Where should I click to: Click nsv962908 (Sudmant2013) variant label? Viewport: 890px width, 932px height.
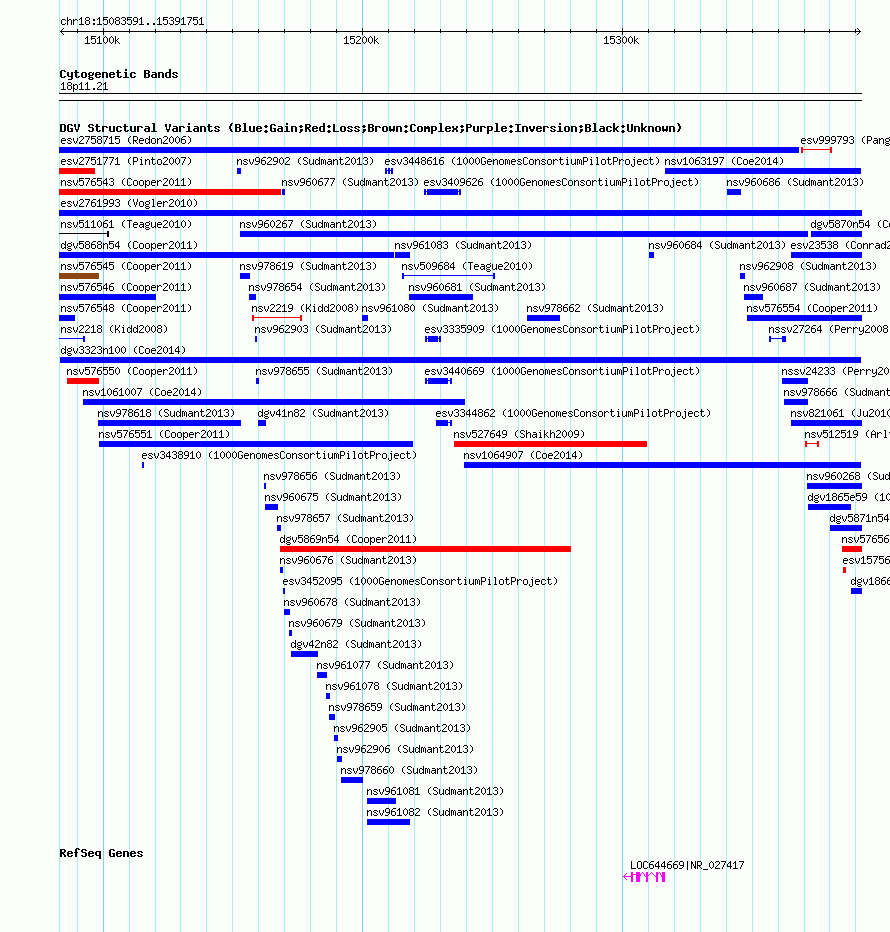808,266
